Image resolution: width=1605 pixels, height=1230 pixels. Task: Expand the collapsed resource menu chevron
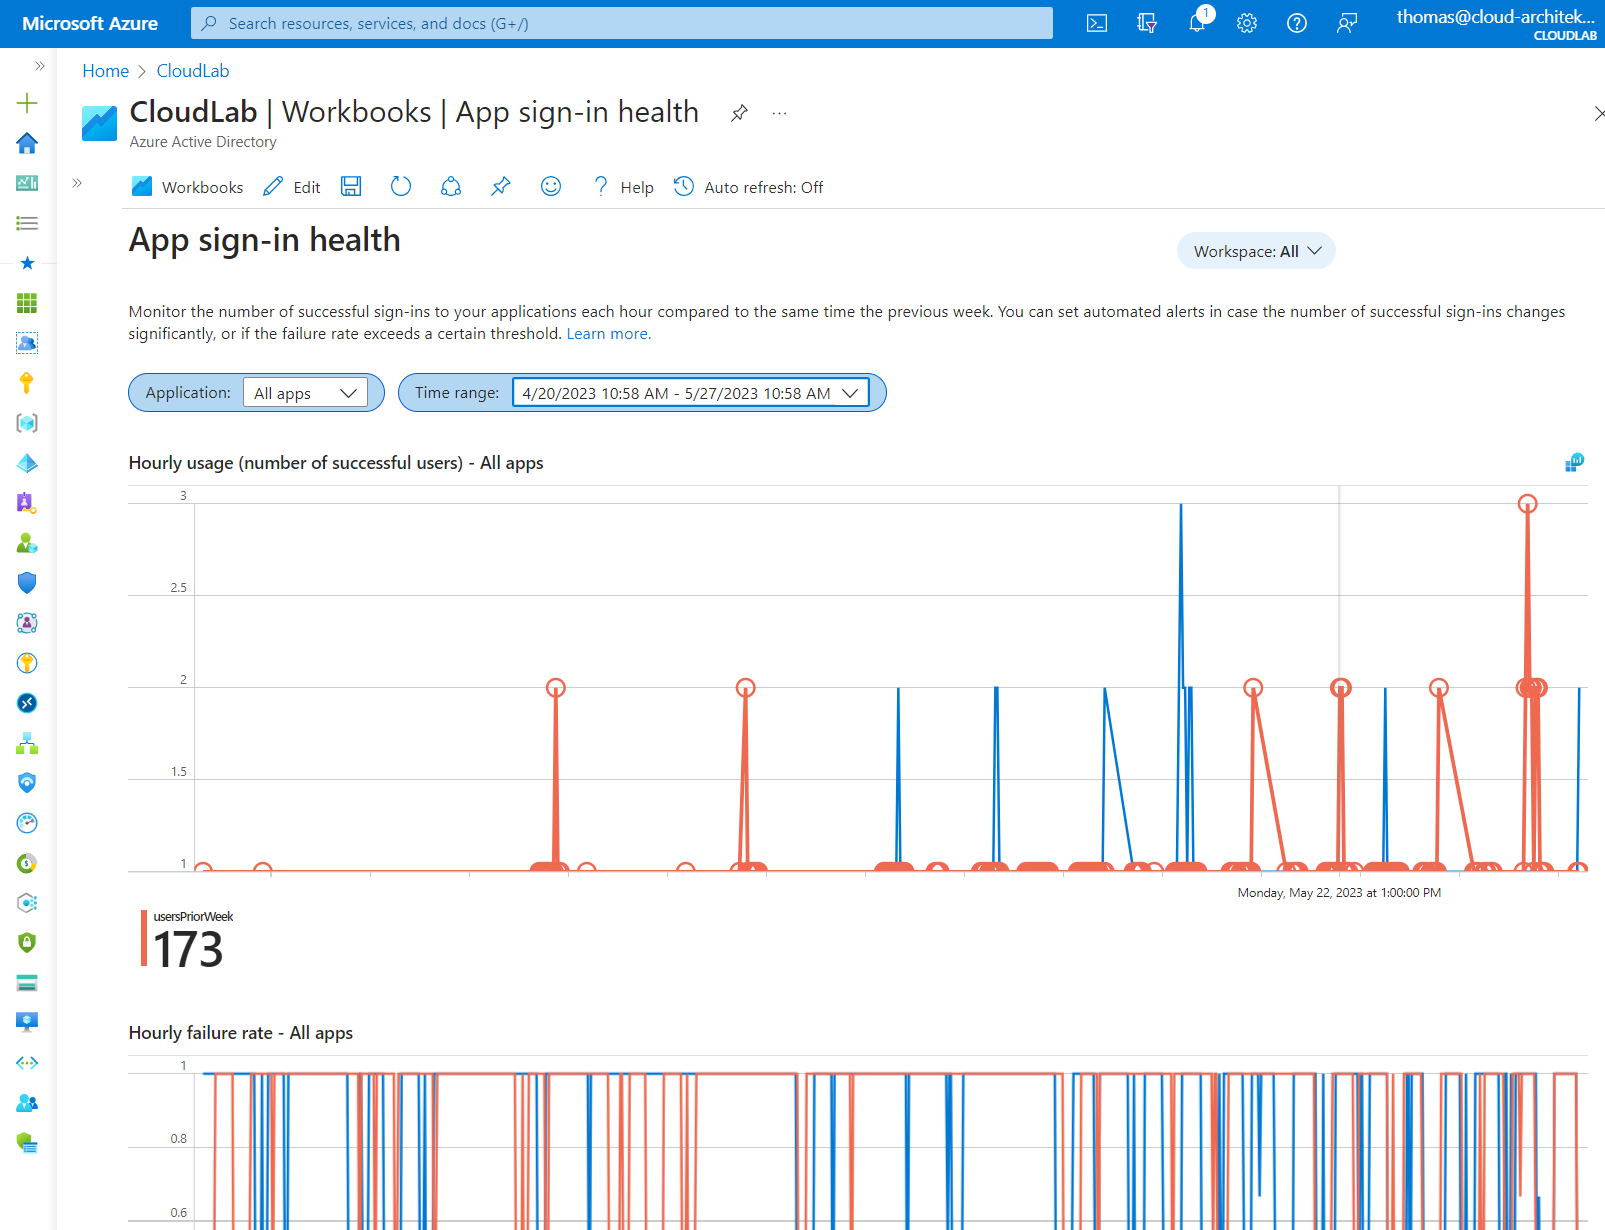pos(77,183)
